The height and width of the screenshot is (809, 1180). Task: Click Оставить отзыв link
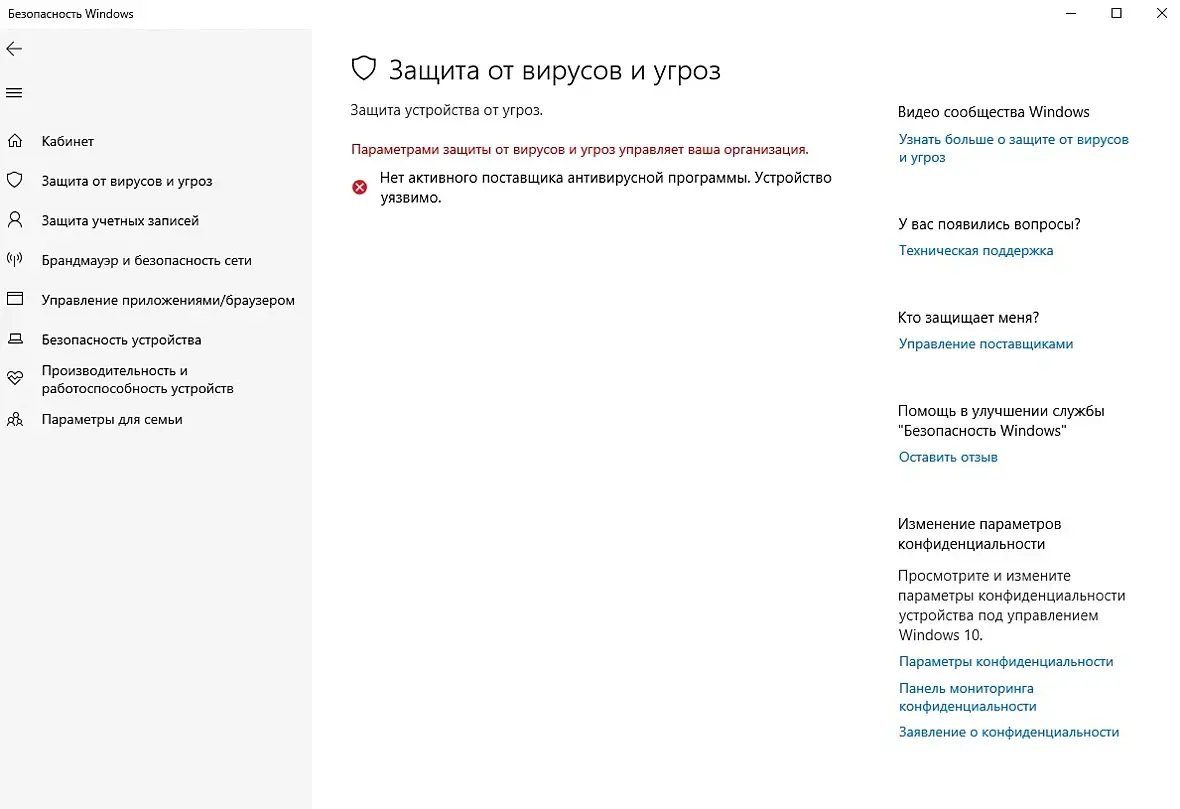click(948, 457)
